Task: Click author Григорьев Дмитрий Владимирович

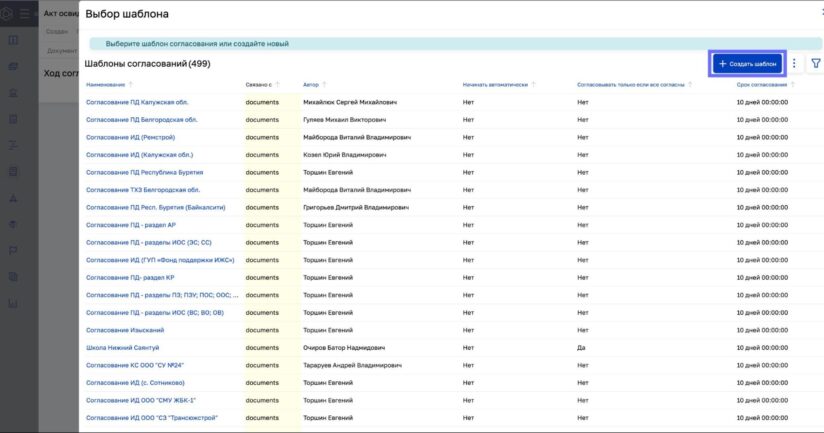Action: (356, 208)
